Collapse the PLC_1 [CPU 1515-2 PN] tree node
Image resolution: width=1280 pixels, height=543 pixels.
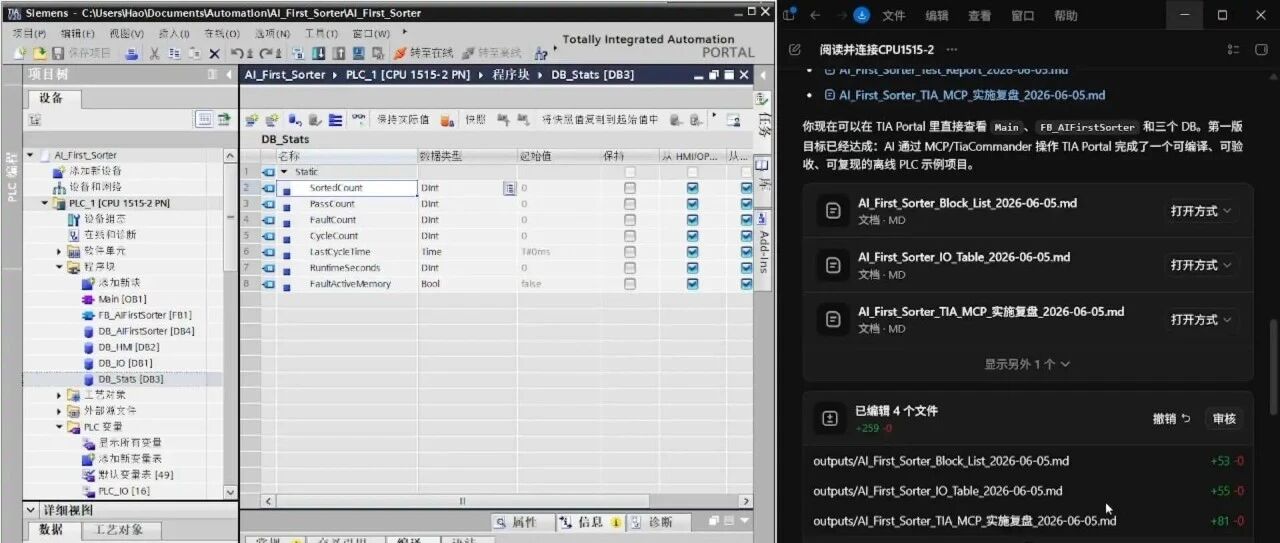[44, 203]
